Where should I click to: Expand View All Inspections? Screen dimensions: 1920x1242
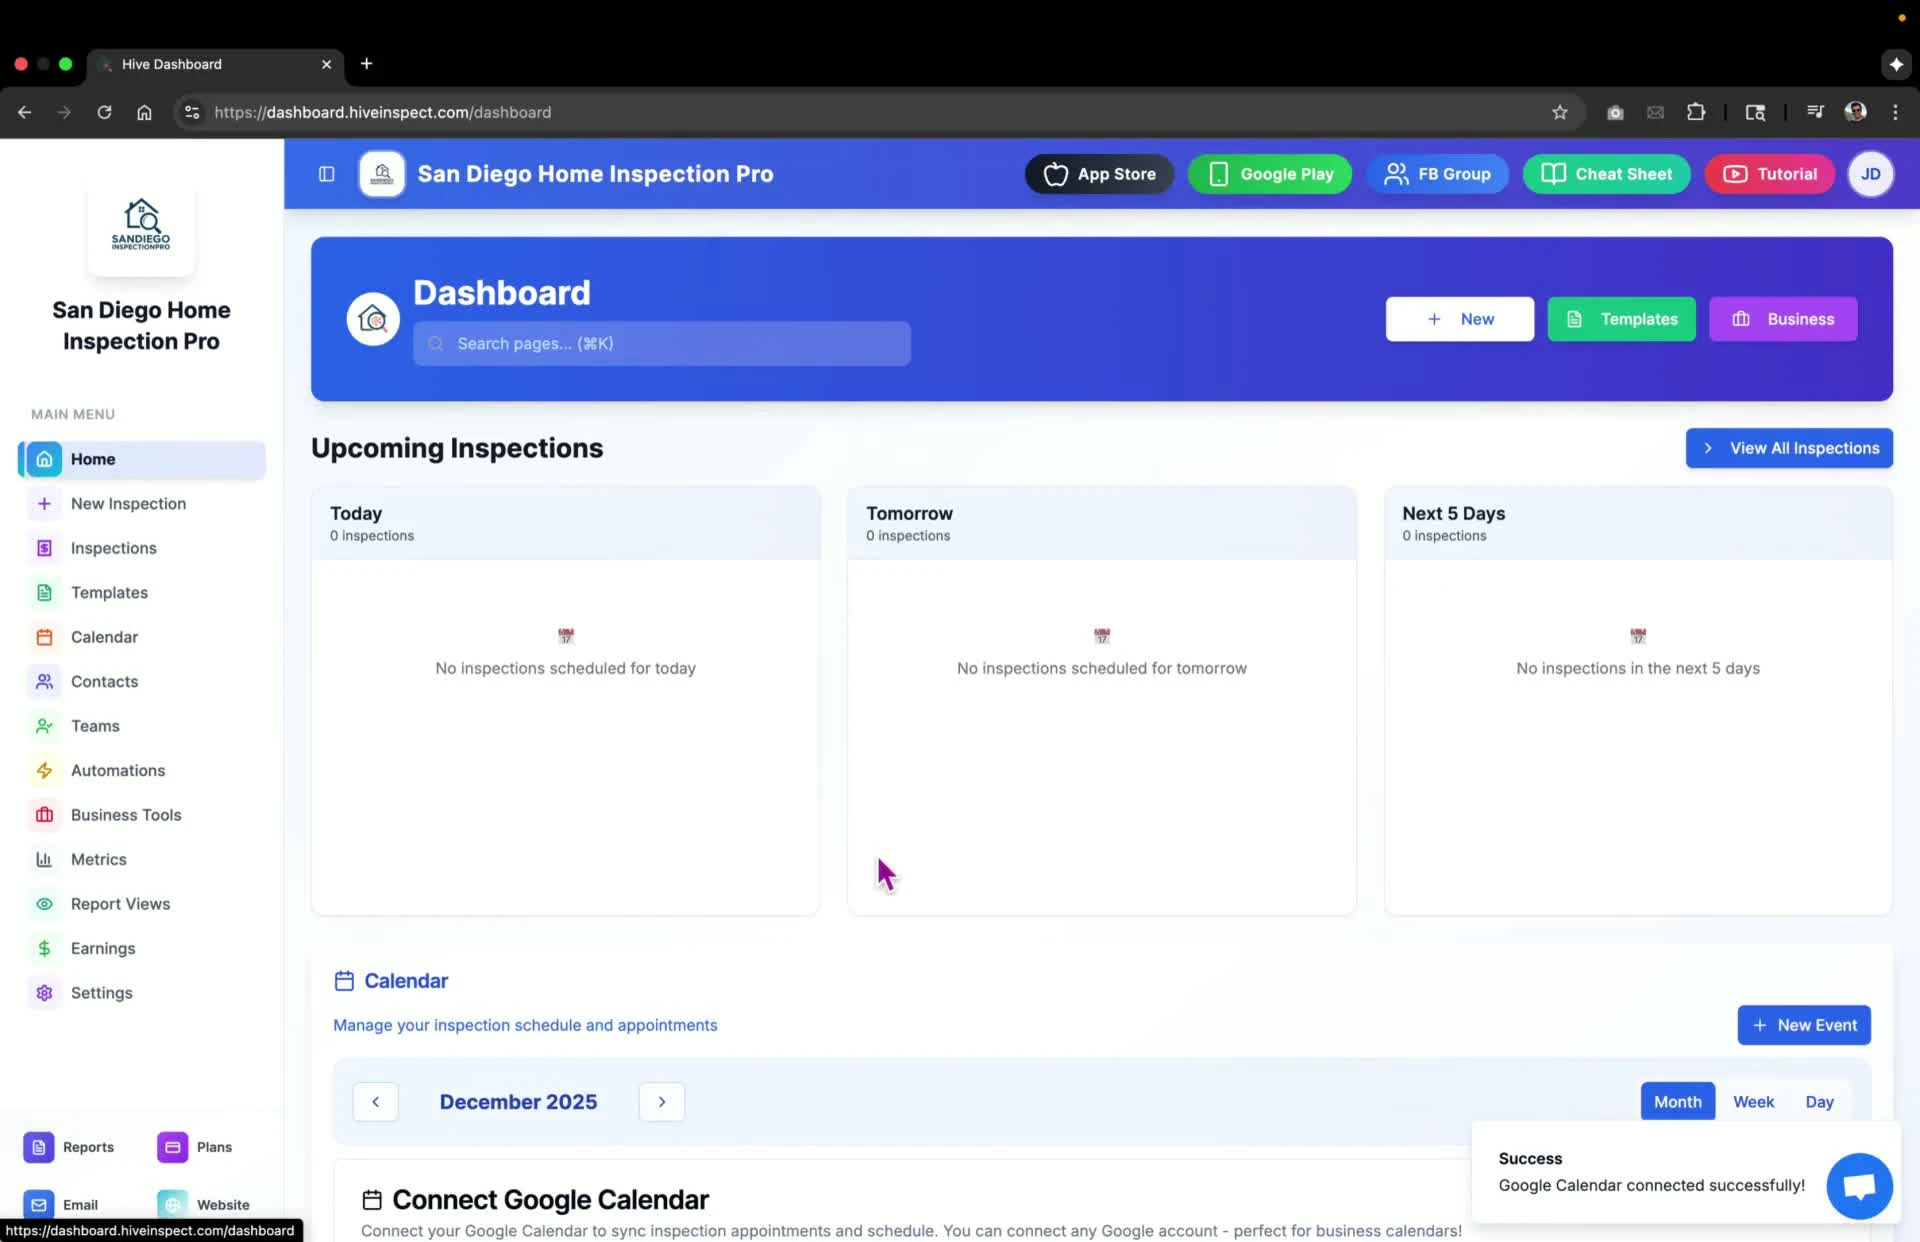[1789, 448]
